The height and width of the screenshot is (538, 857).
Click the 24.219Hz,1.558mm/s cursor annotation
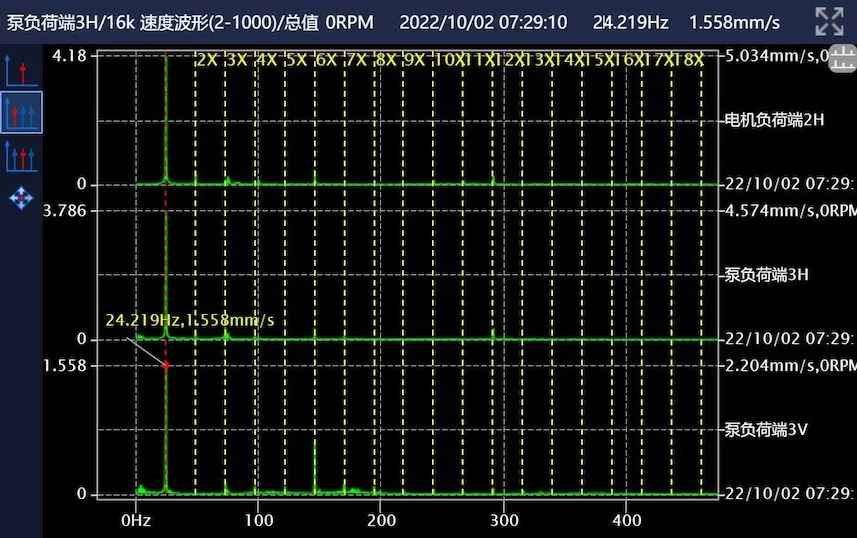pos(190,320)
